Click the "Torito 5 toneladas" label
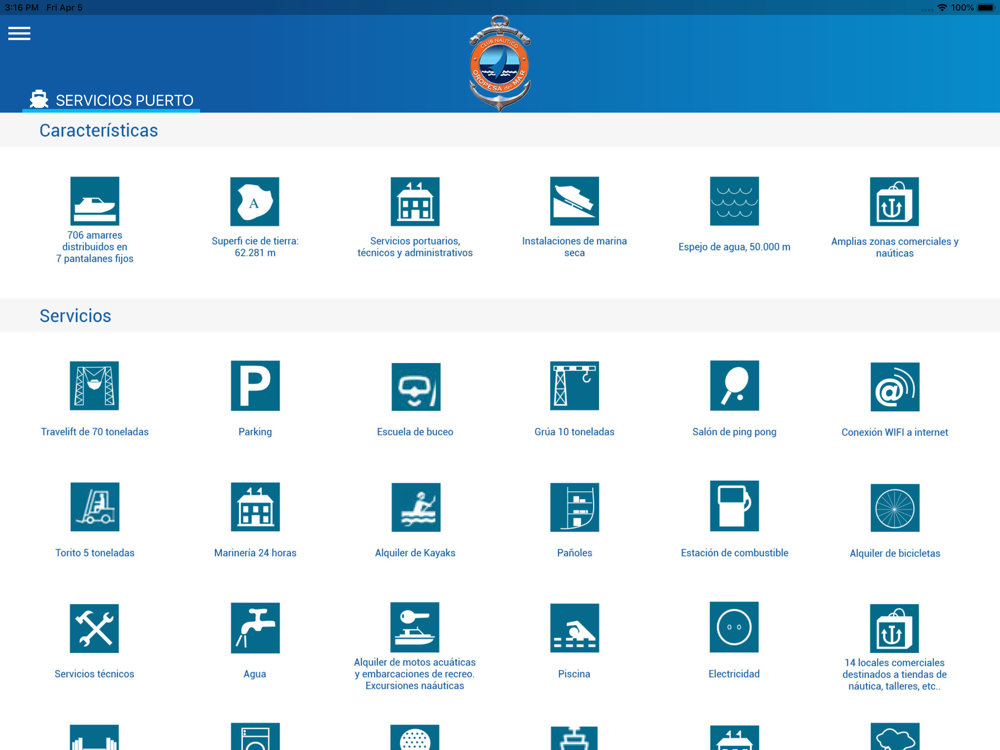Viewport: 1000px width, 750px height. click(95, 553)
